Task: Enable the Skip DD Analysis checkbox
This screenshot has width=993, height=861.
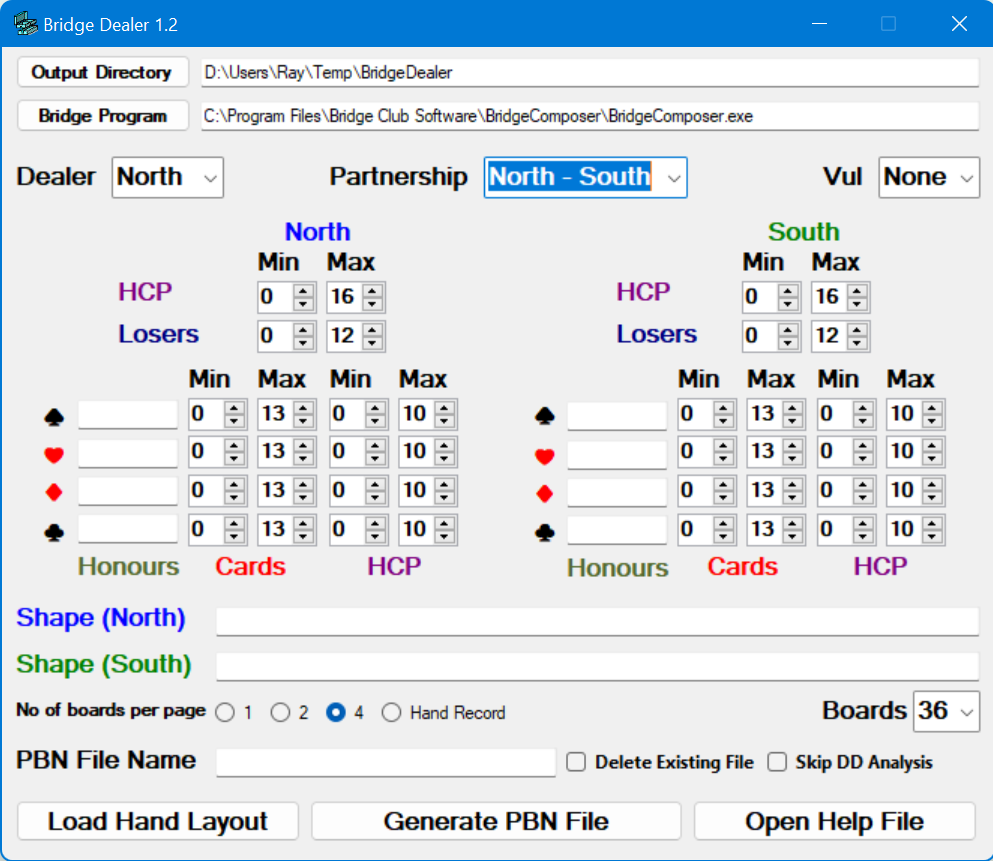Action: tap(778, 762)
